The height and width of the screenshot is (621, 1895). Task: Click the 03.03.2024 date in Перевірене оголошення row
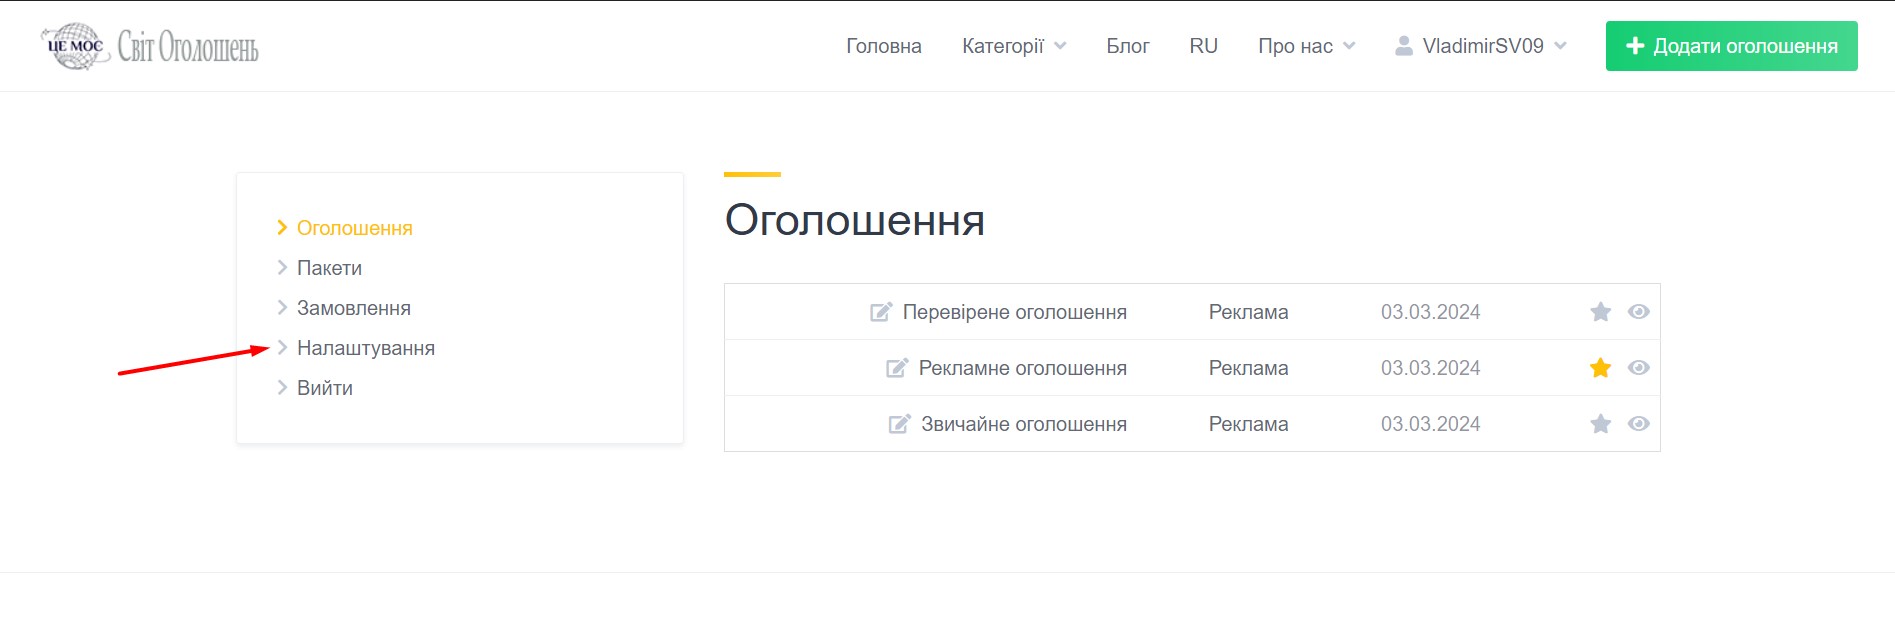tap(1430, 312)
